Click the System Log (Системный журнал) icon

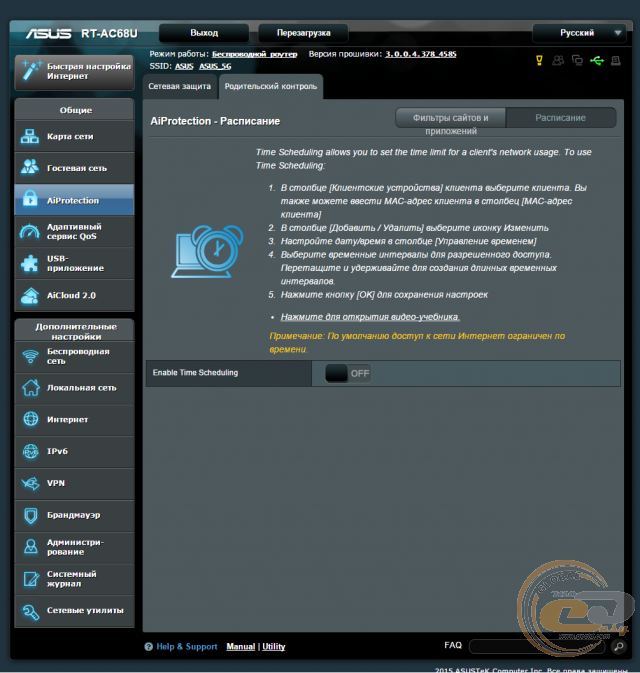[30, 579]
